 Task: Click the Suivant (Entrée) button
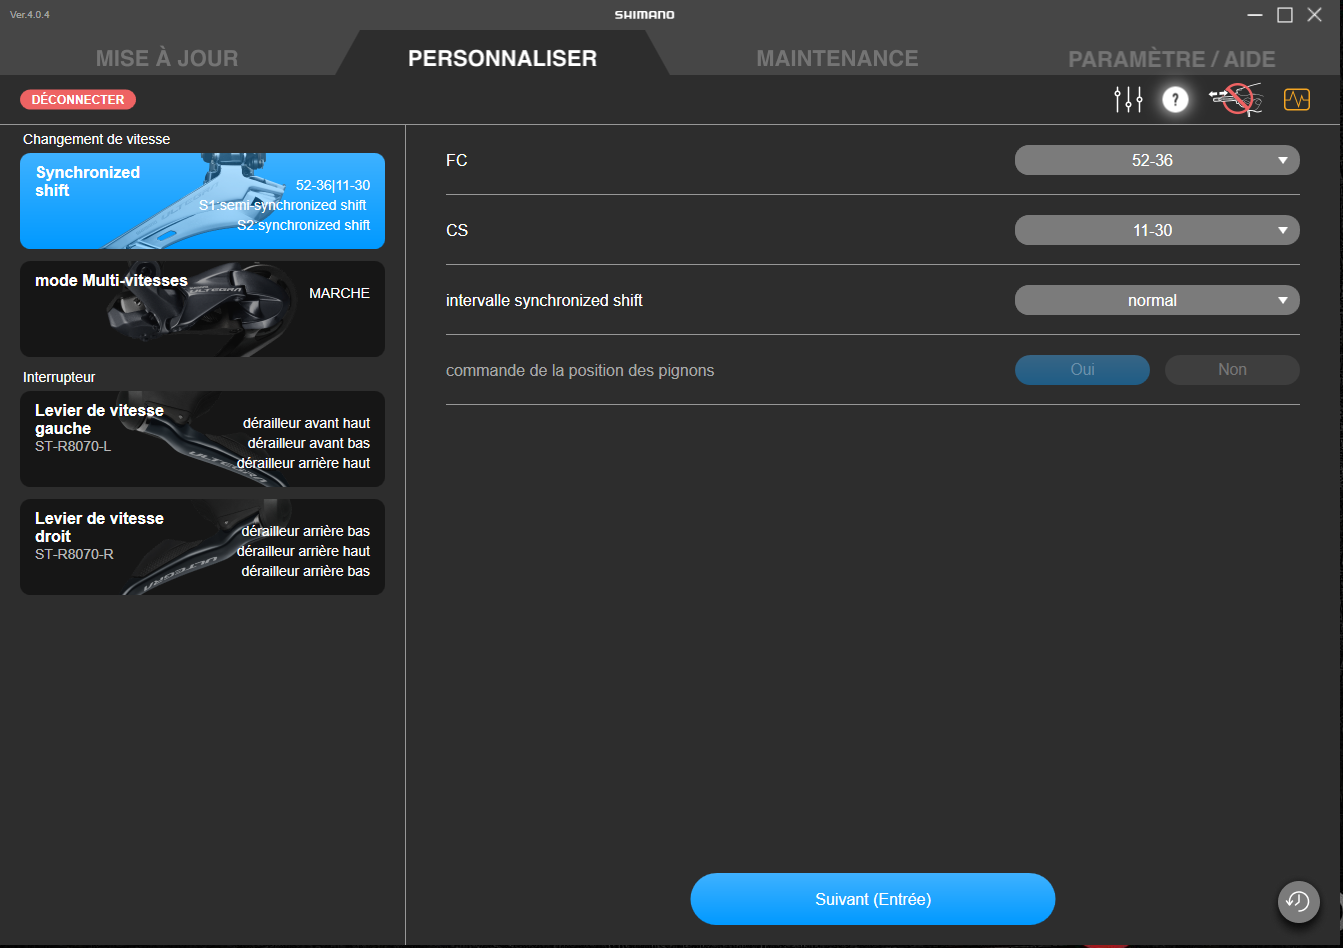[873, 899]
